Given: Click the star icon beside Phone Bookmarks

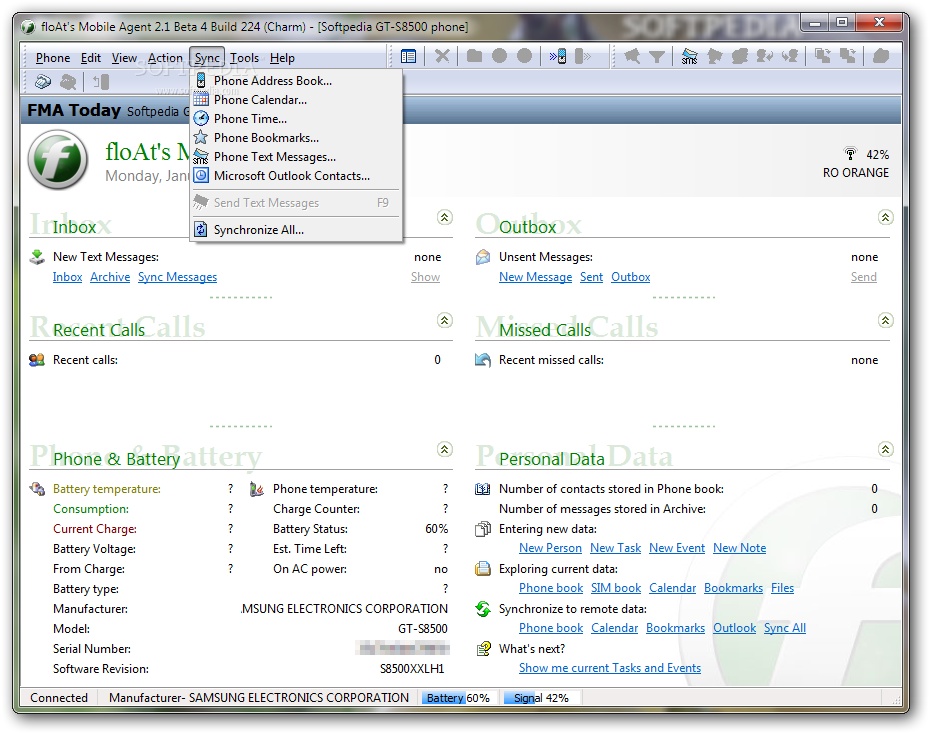Looking at the screenshot, I should coord(201,137).
